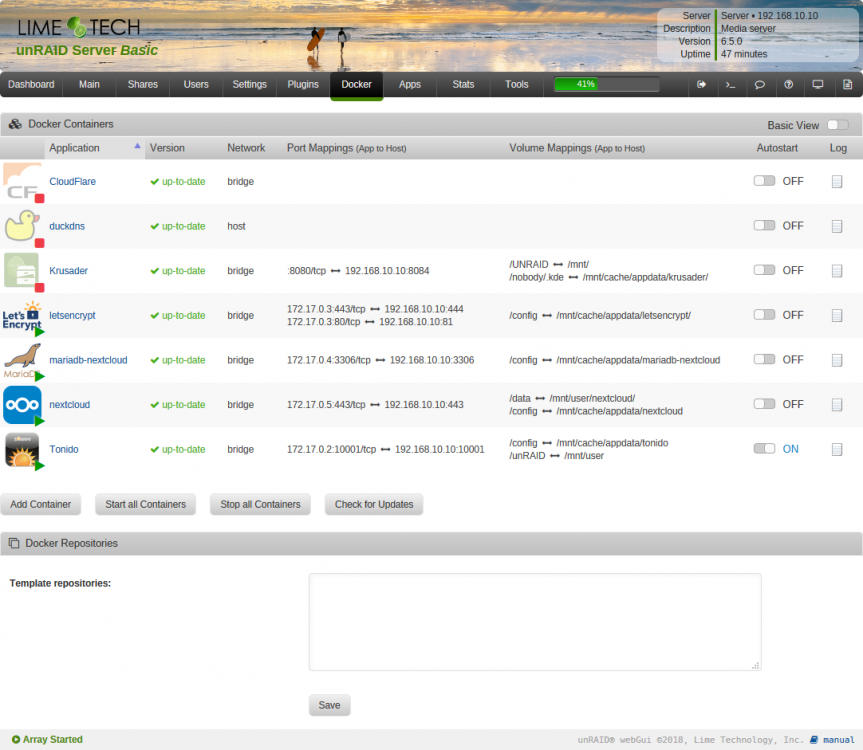Click the Docker Containers header icon
Image resolution: width=863 pixels, height=750 pixels.
pyautogui.click(x=15, y=124)
